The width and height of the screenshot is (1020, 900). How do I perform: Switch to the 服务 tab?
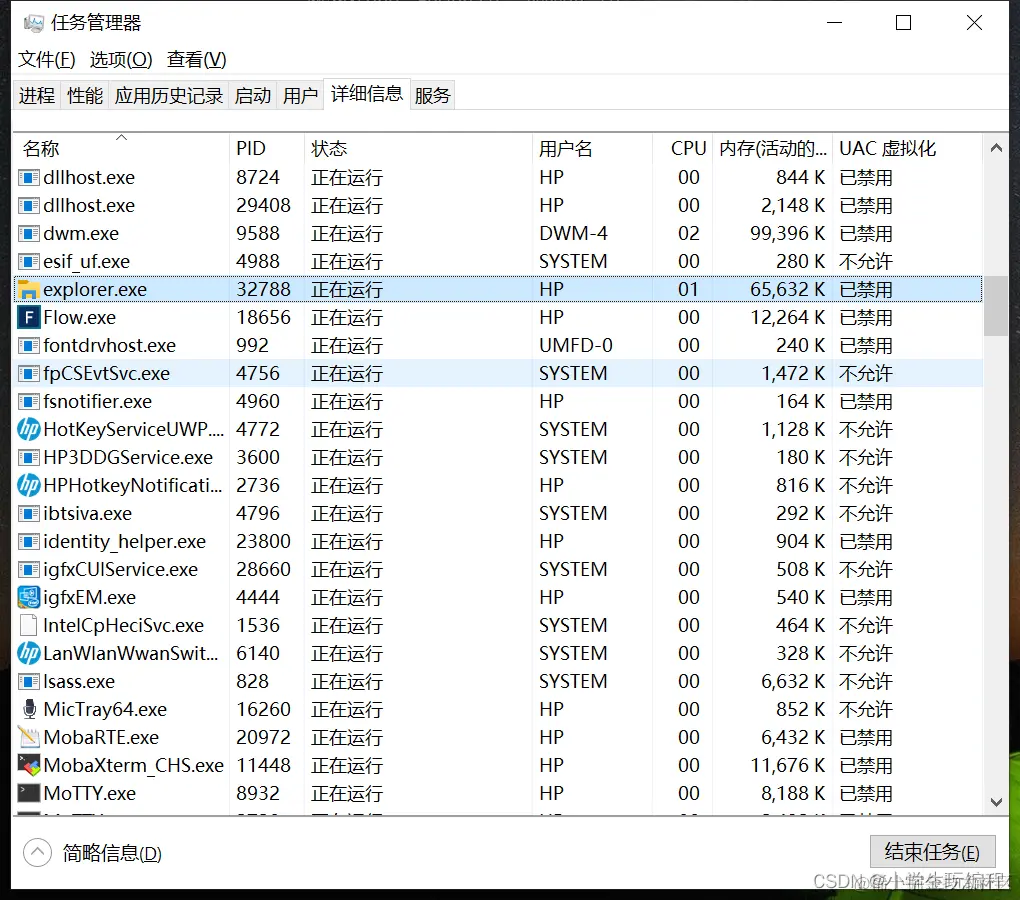[x=433, y=96]
